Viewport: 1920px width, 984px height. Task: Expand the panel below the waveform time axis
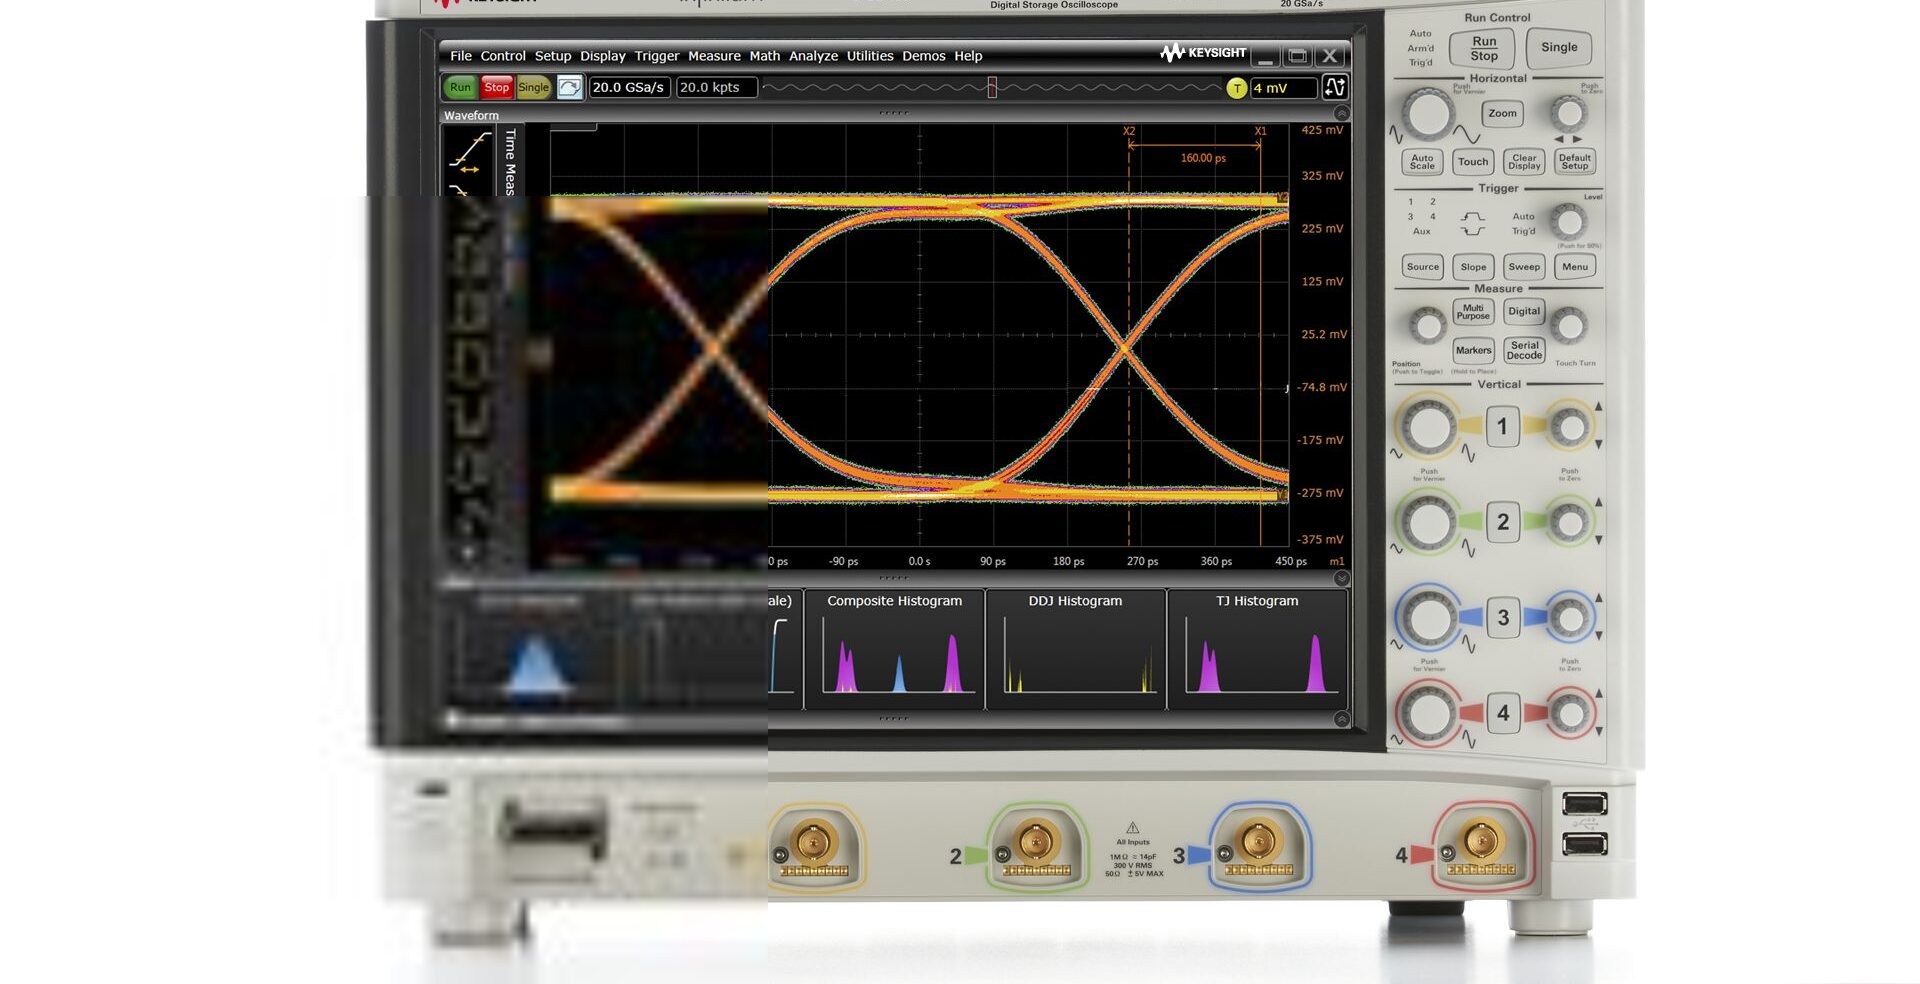pos(1342,578)
